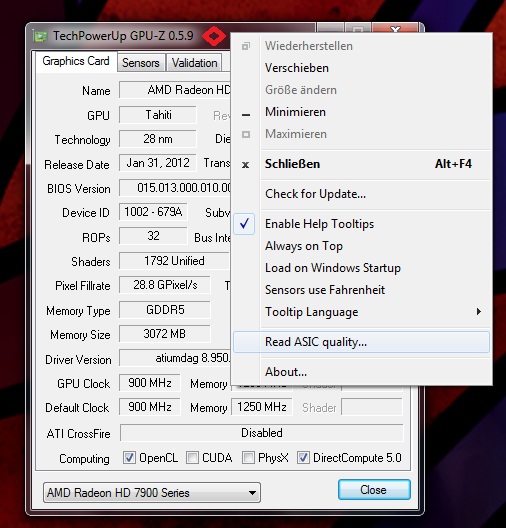506x528 pixels.
Task: Click the GPU field showing Tahiti
Action: click(x=158, y=115)
